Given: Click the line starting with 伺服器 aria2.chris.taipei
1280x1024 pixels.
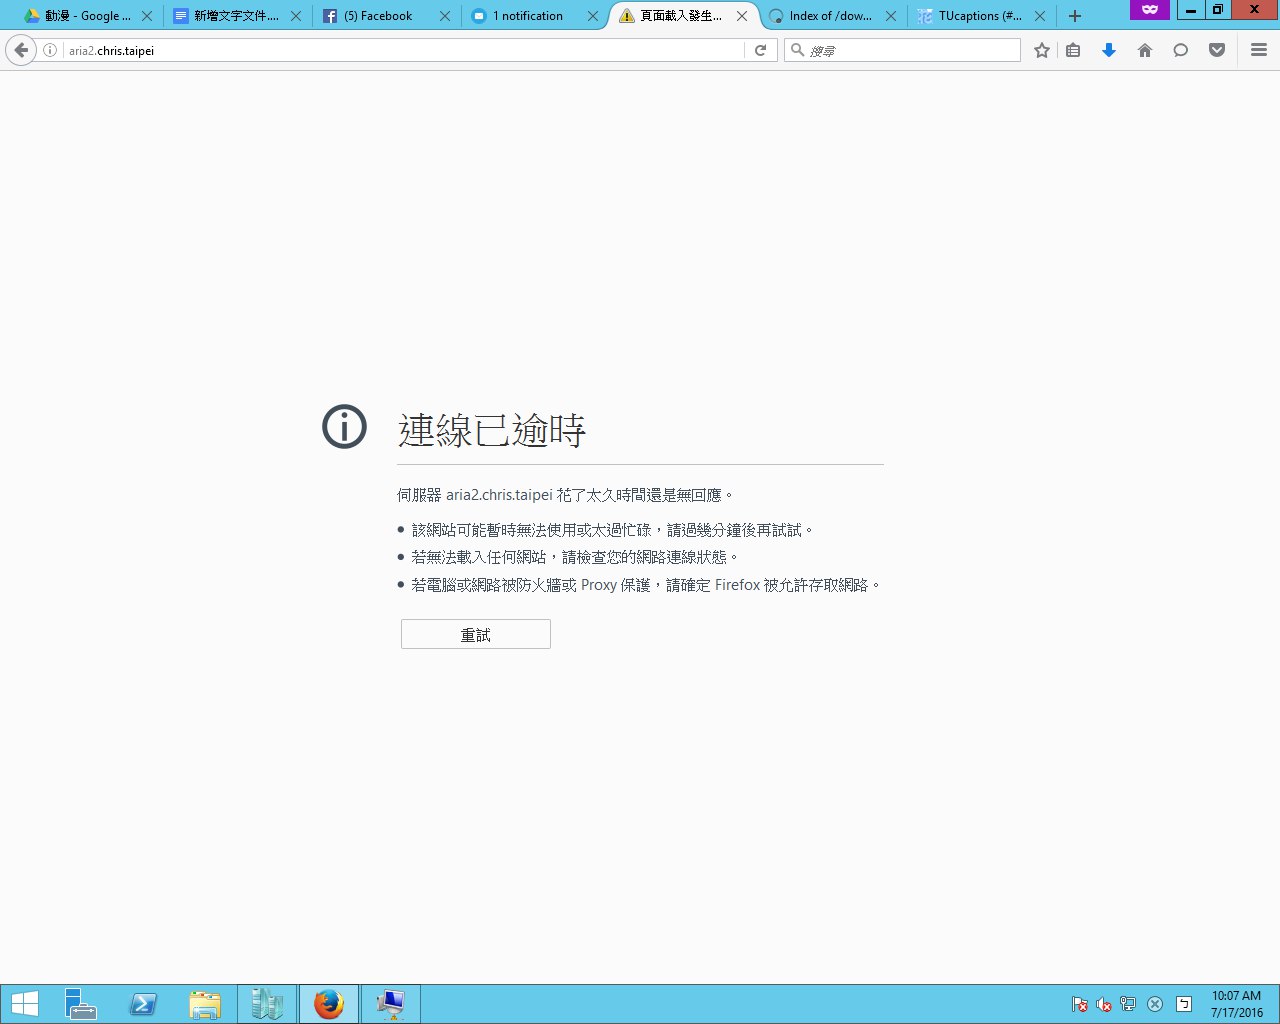Looking at the screenshot, I should pyautogui.click(x=566, y=495).
